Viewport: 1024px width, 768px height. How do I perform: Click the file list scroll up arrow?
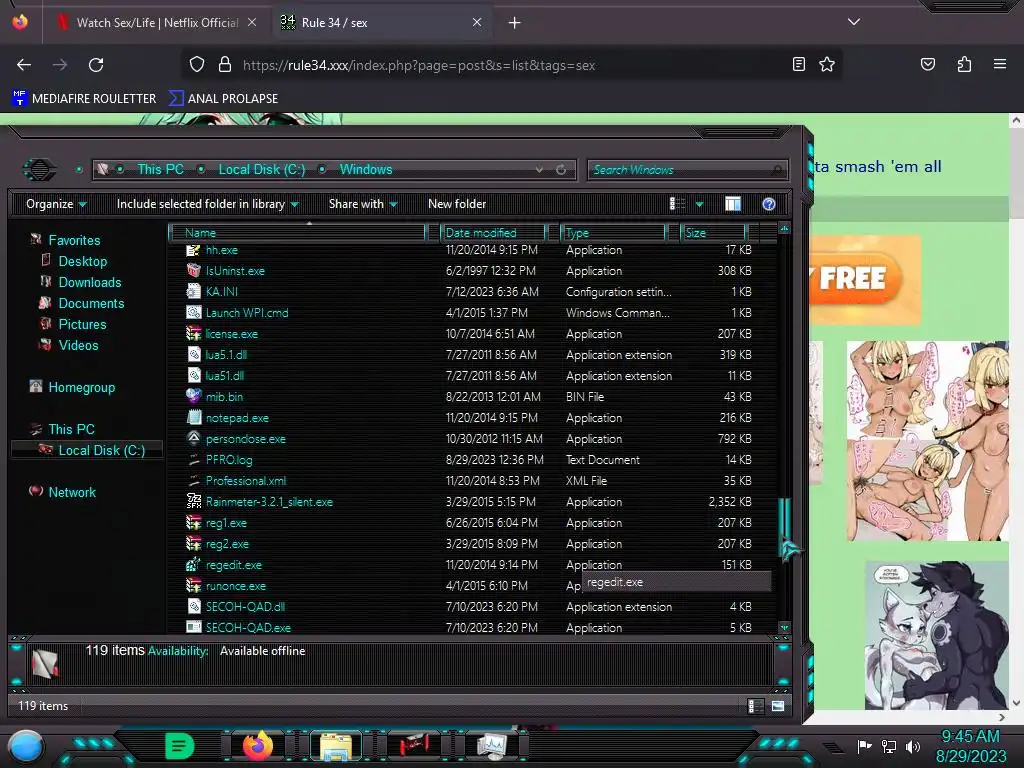pyautogui.click(x=784, y=228)
